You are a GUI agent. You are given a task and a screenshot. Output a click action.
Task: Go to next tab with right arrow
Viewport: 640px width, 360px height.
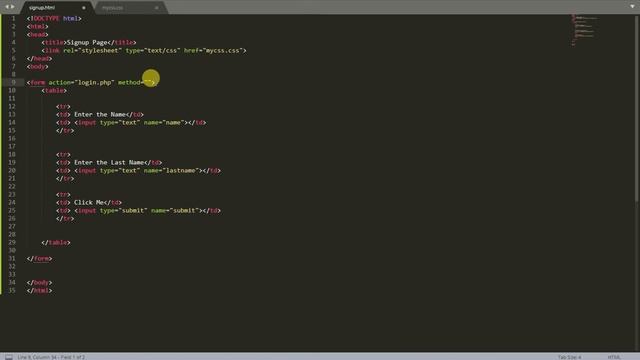(x=12, y=7)
